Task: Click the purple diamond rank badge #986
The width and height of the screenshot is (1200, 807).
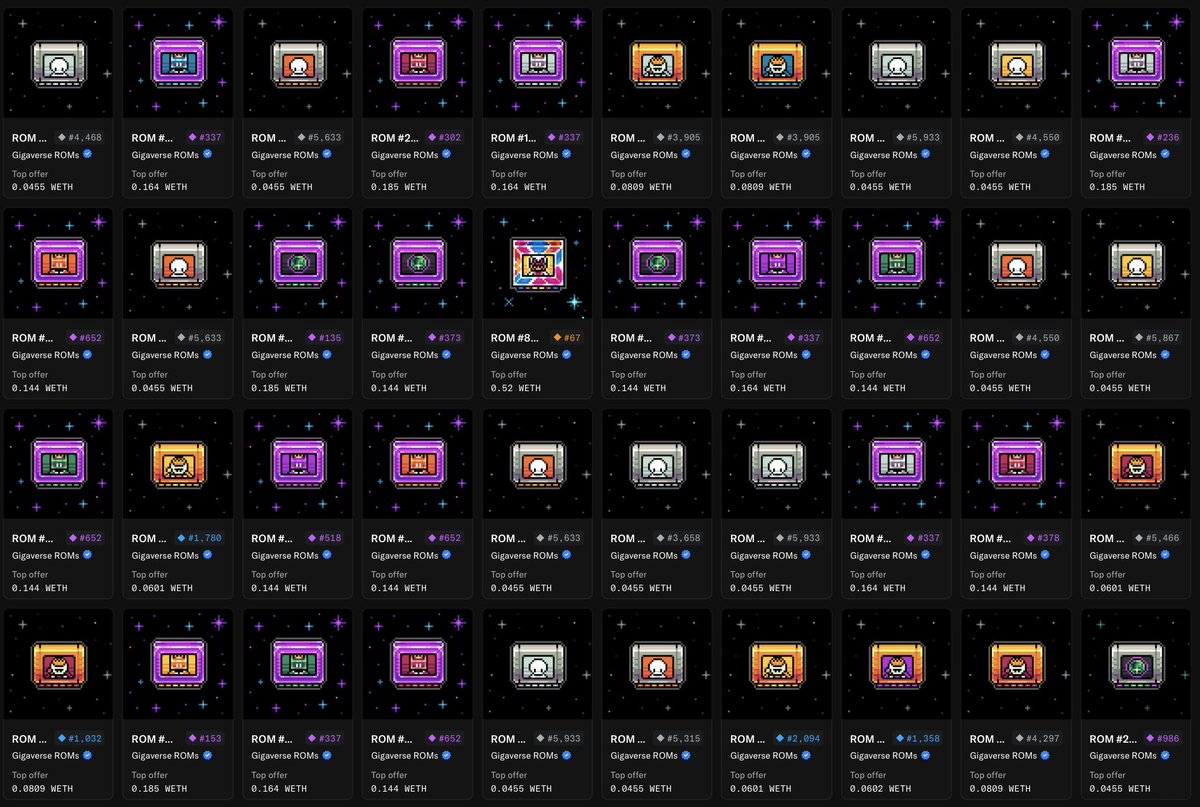Action: 1162,739
